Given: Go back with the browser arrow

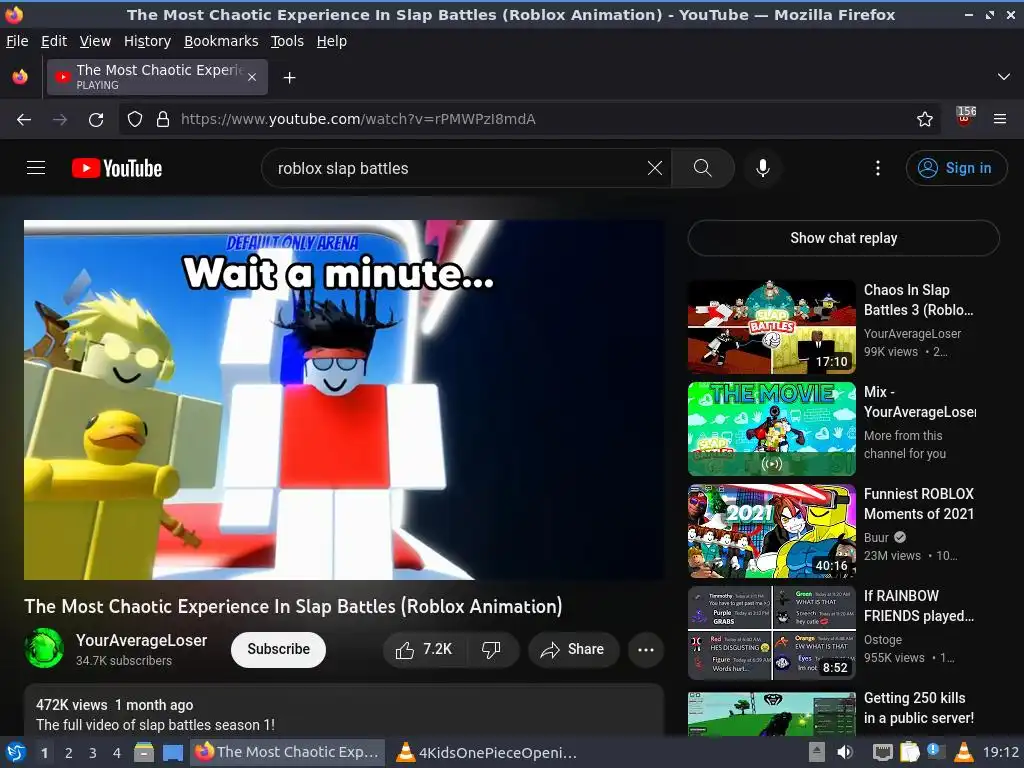Looking at the screenshot, I should (24, 119).
